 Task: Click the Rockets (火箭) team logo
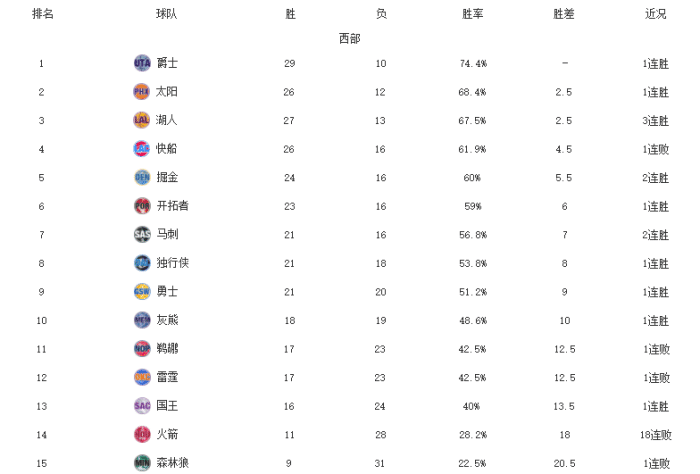coord(142,434)
